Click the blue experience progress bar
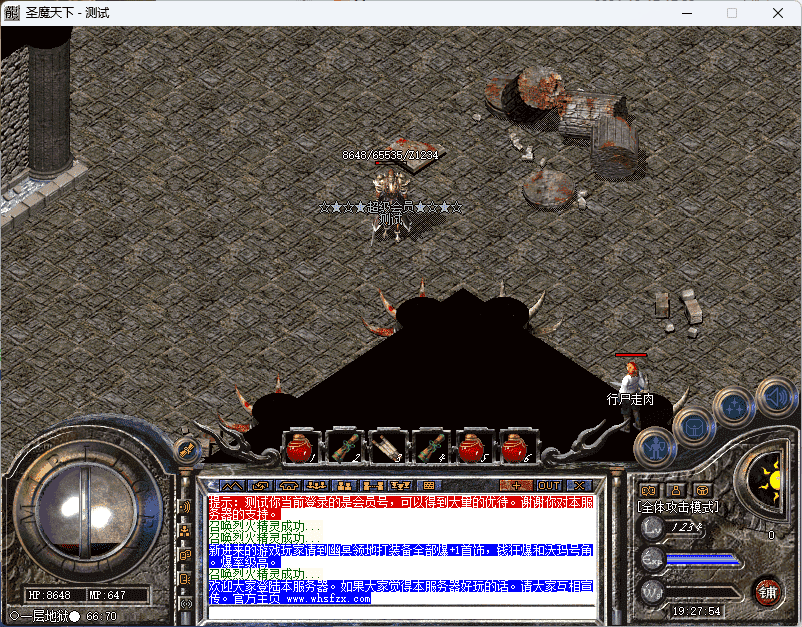 tap(703, 560)
